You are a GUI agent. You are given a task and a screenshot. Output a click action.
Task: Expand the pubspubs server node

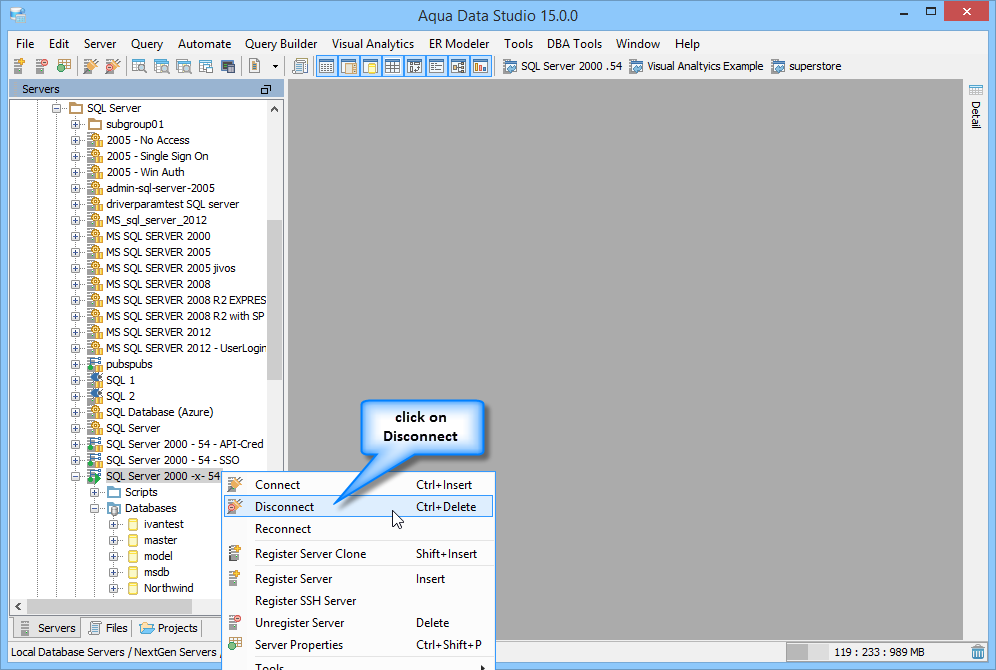pos(76,364)
